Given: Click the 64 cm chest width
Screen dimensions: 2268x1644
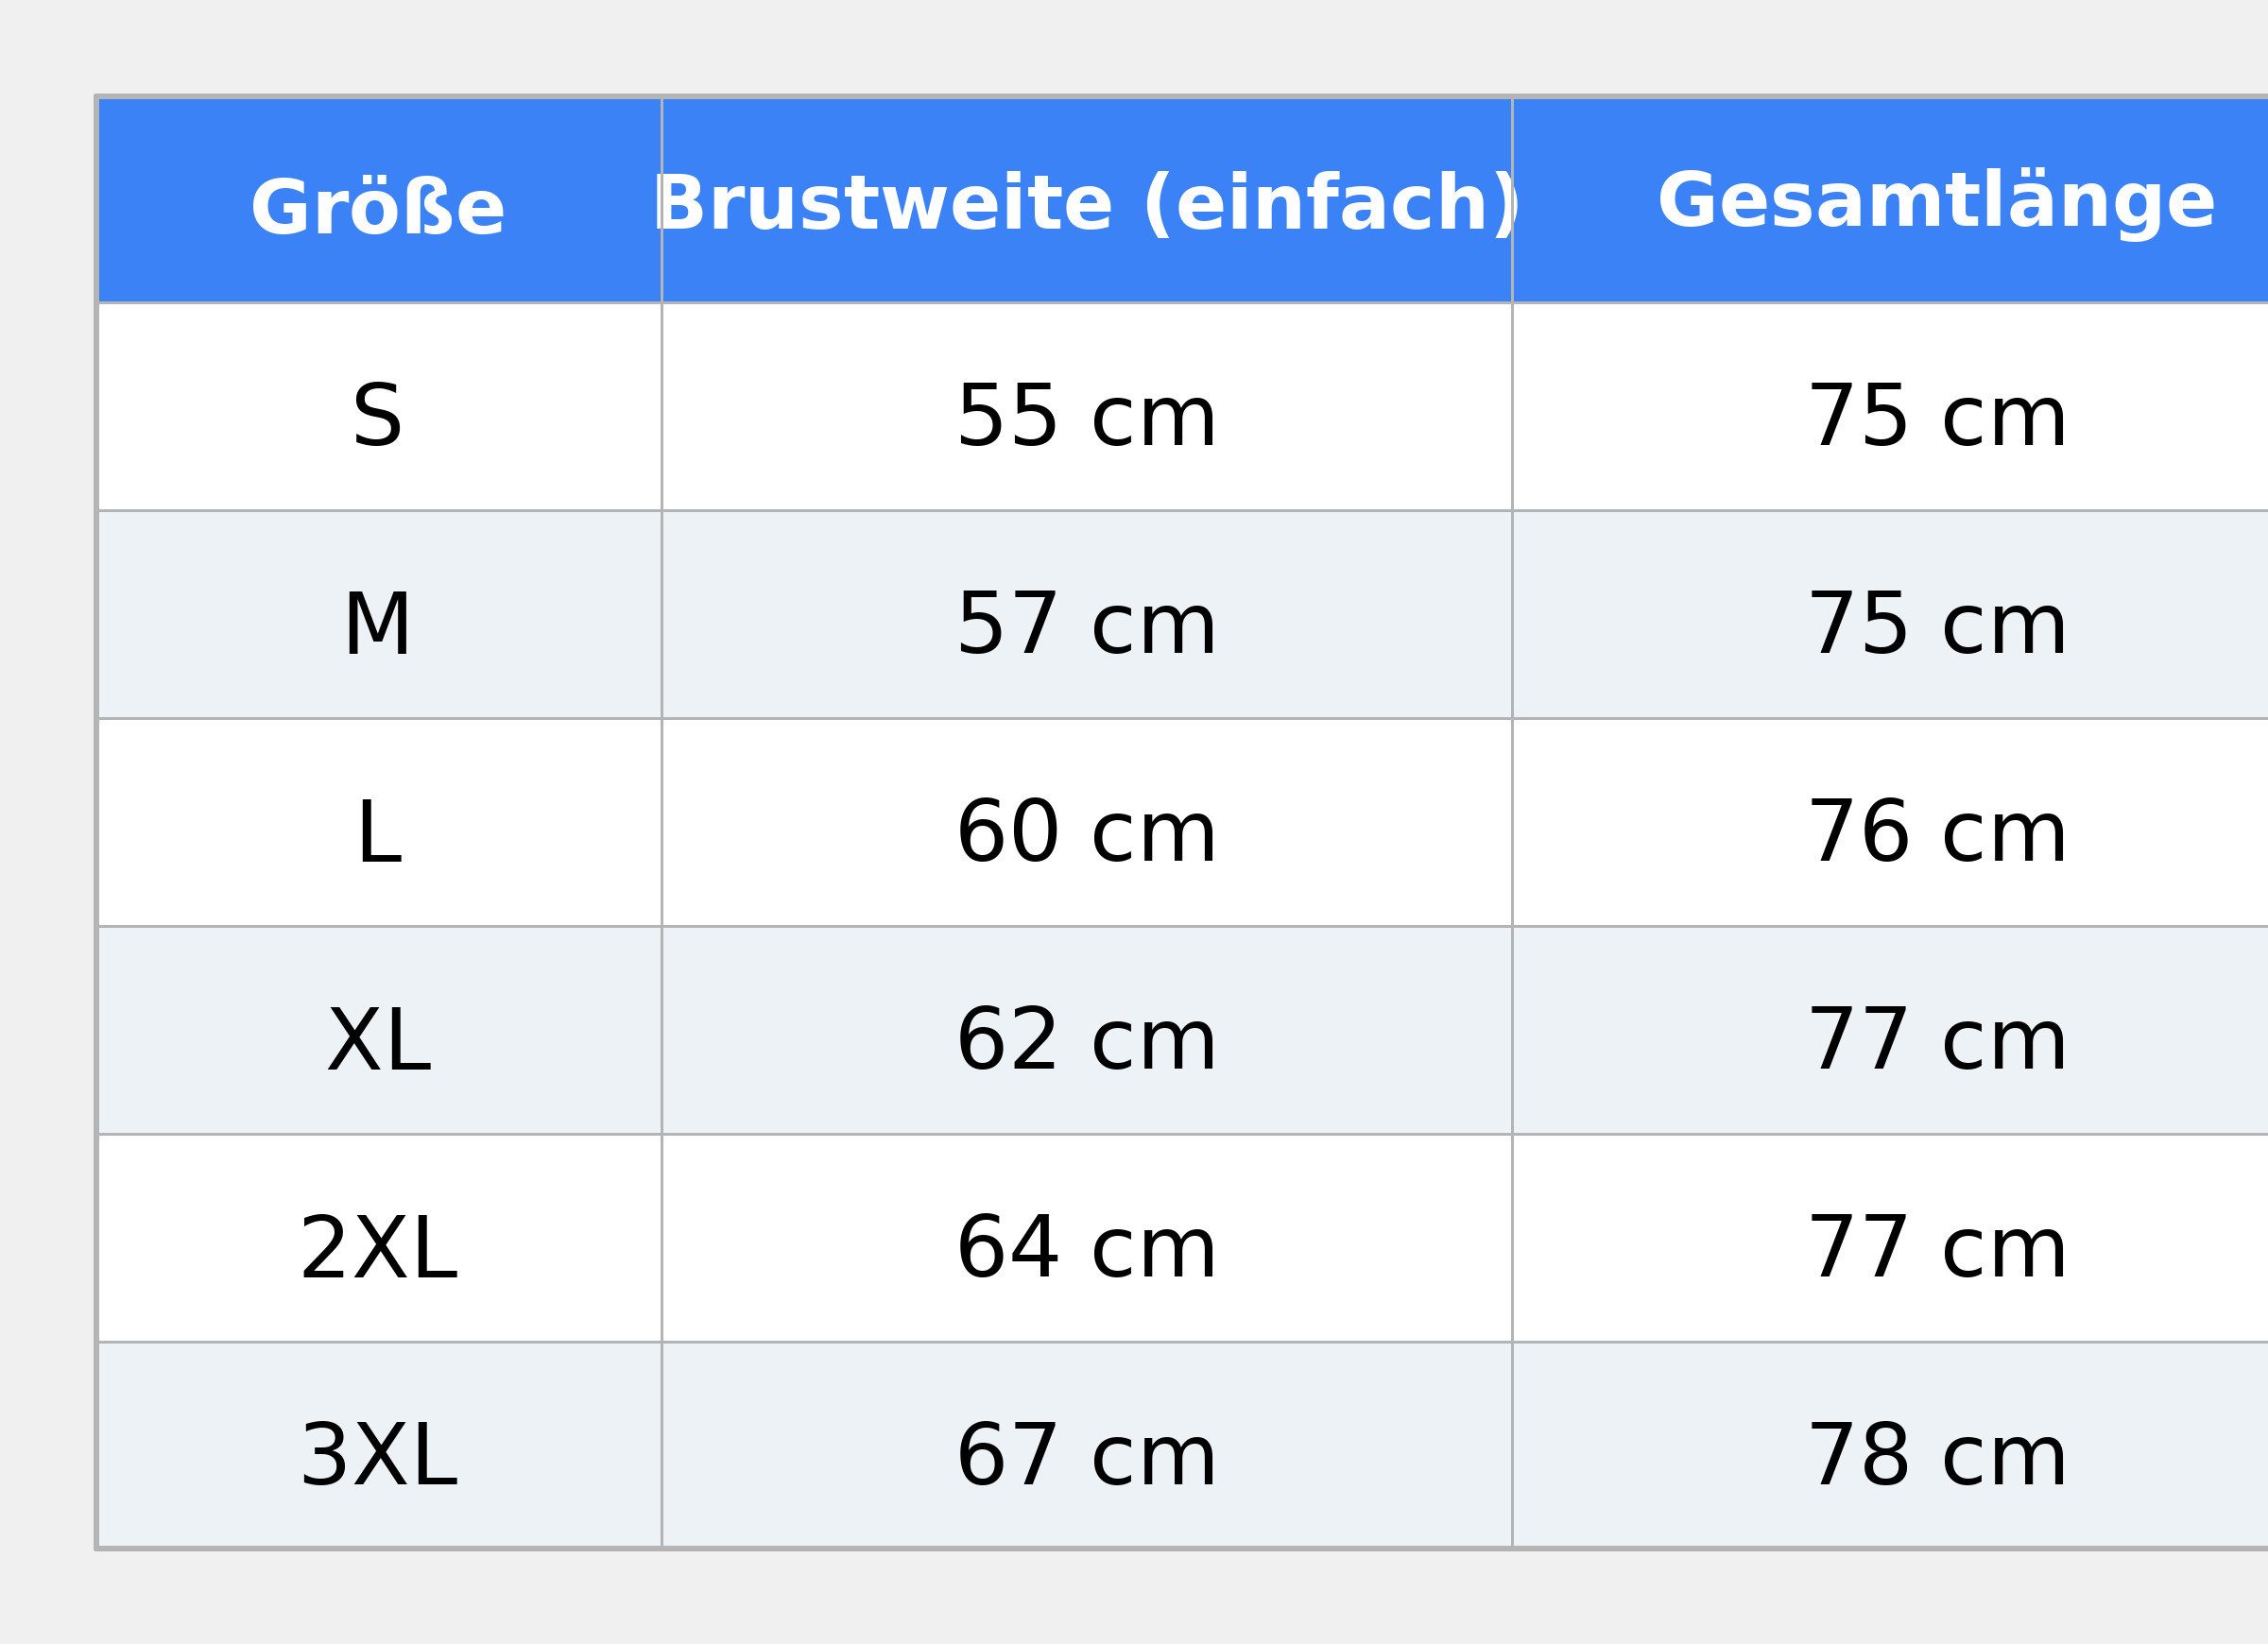Looking at the screenshot, I should click(x=1086, y=1248).
